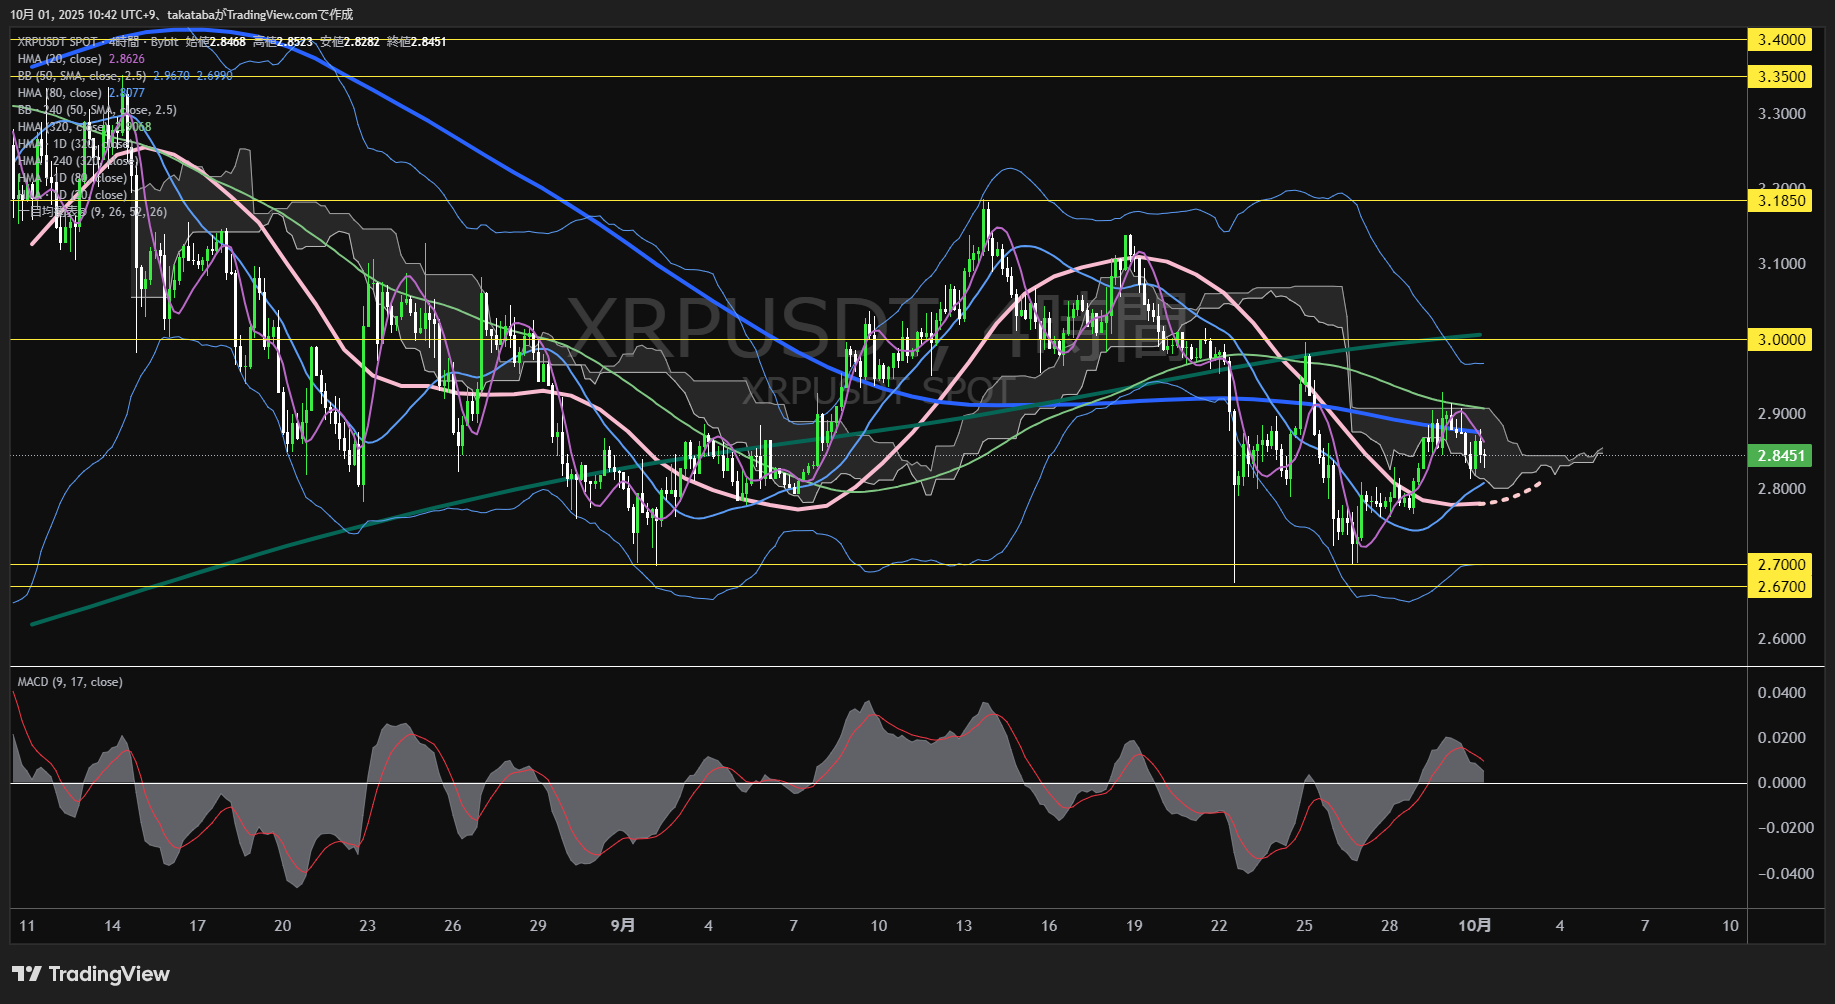Select BB (50, SMA, close, 2.5) legend
Screen dimensions: 1835x1004
(82, 76)
